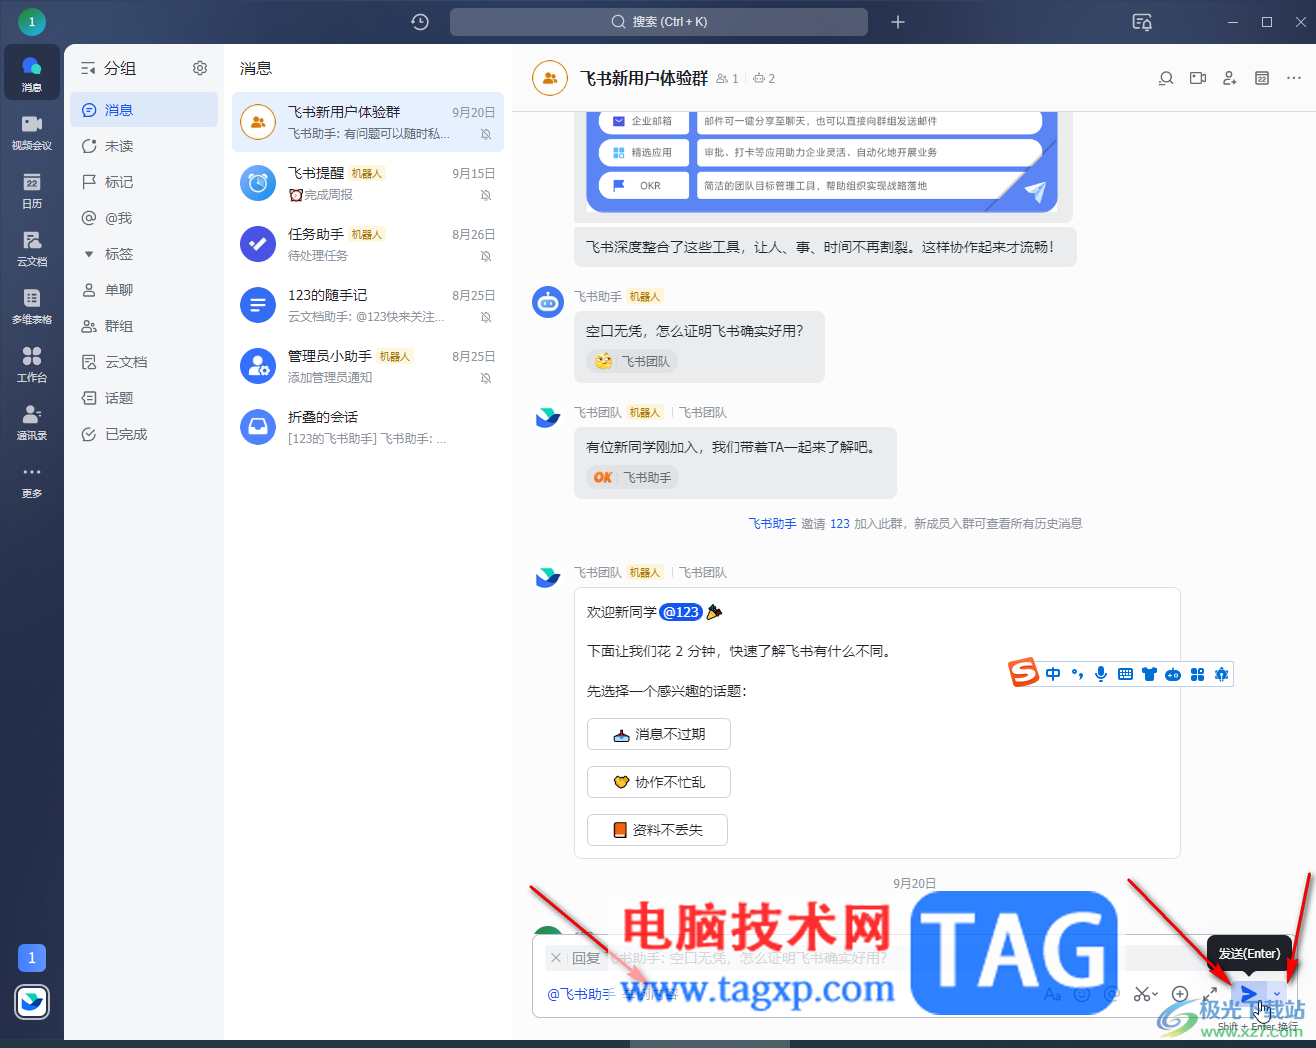Open Contacts (通讯录) in sidebar
Image resolution: width=1316 pixels, height=1048 pixels.
click(x=32, y=421)
